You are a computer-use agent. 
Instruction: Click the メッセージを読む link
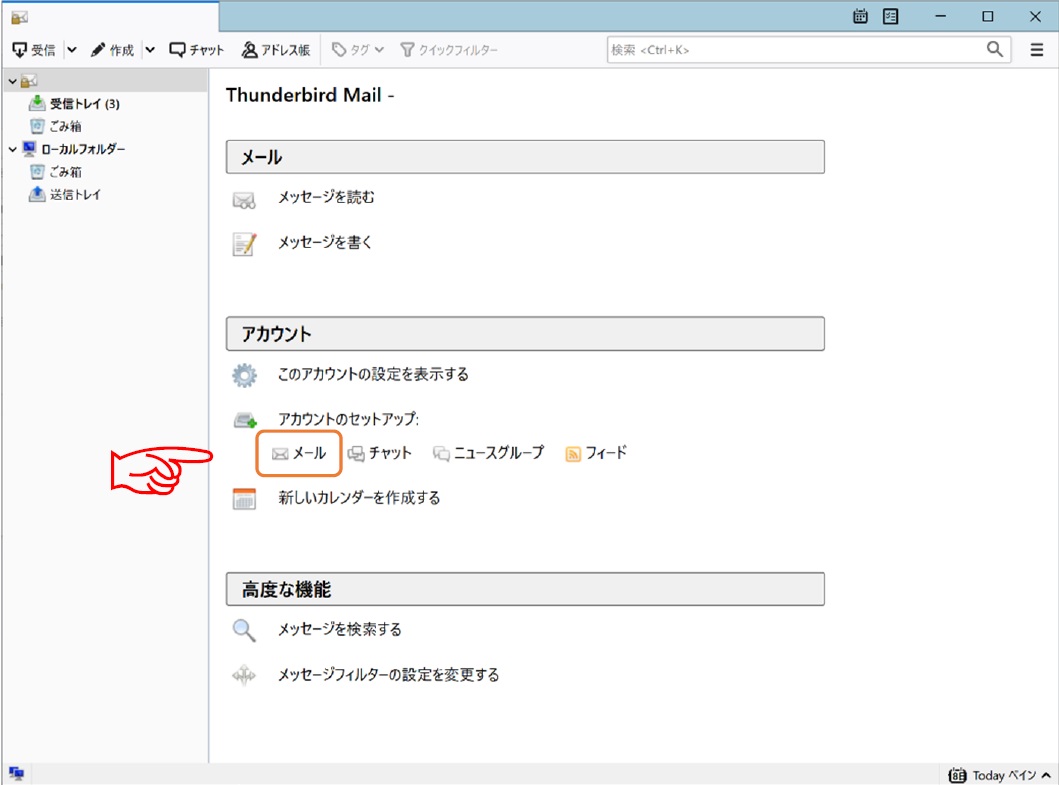[x=326, y=197]
